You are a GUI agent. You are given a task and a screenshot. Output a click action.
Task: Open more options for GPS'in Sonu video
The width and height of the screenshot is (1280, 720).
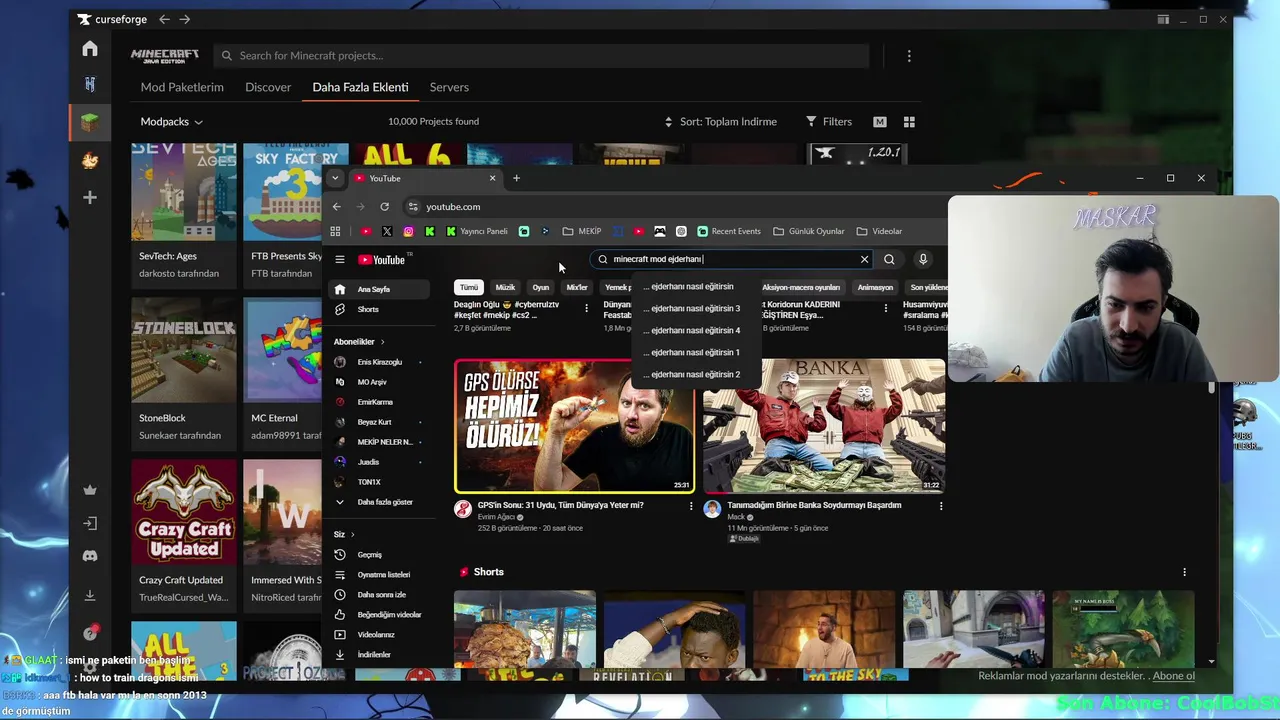[x=690, y=506]
